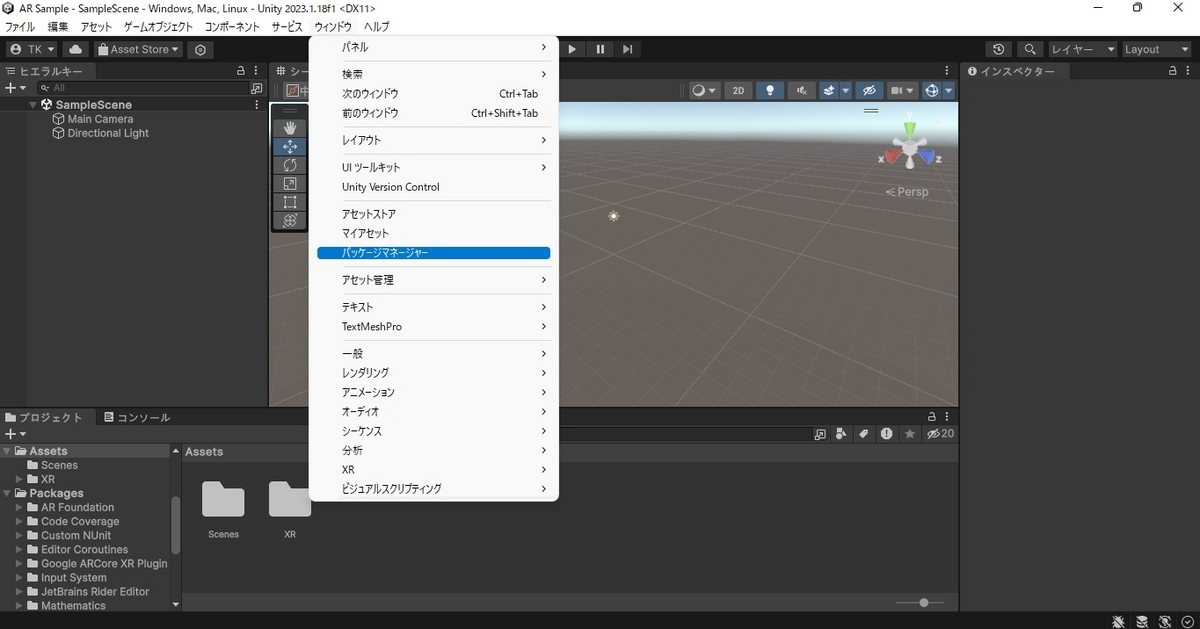Open the undo history icon
Screen dimensions: 1200x629
[x=998, y=49]
